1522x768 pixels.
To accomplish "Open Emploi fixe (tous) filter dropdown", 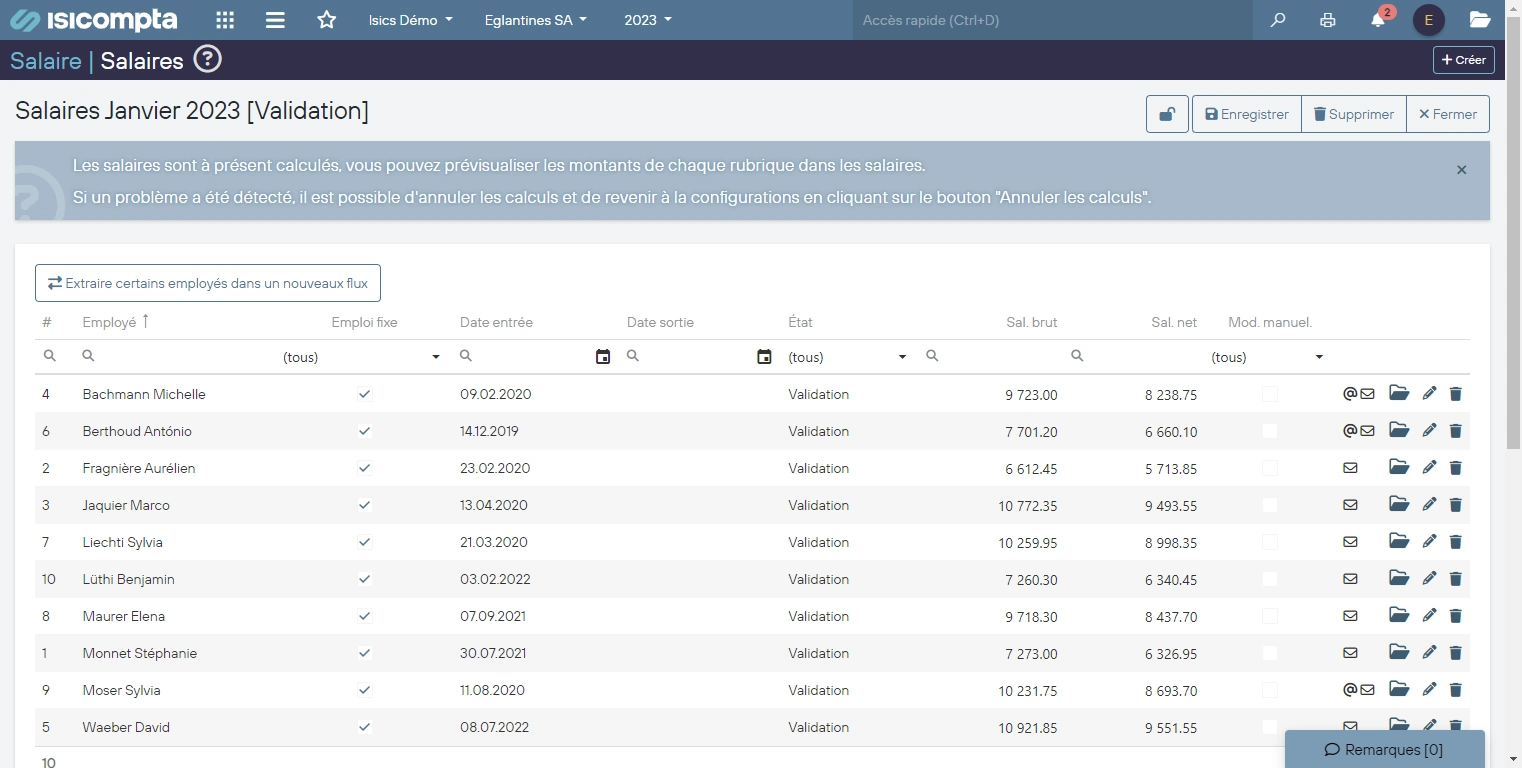I will [362, 357].
